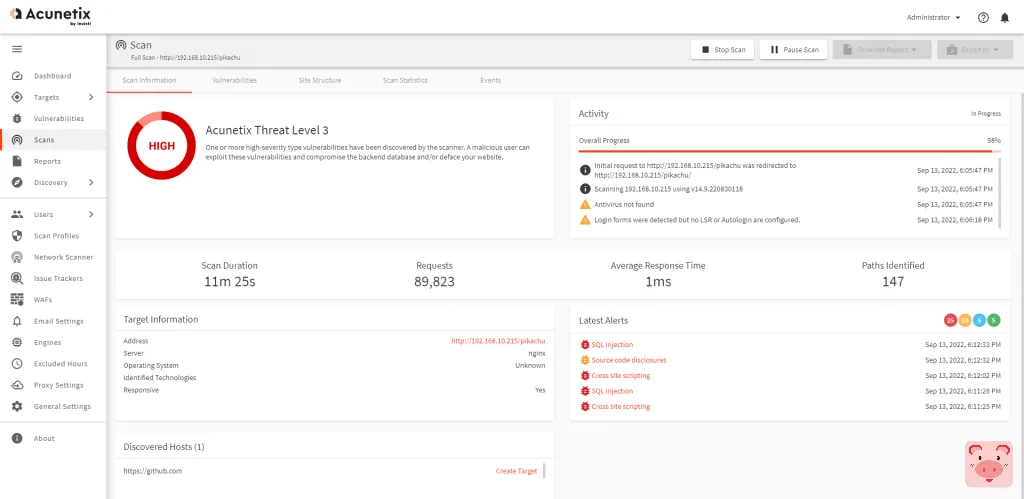This screenshot has height=499, width=1024.
Task: Click the Network Scanner sidebar icon
Action: (16, 257)
